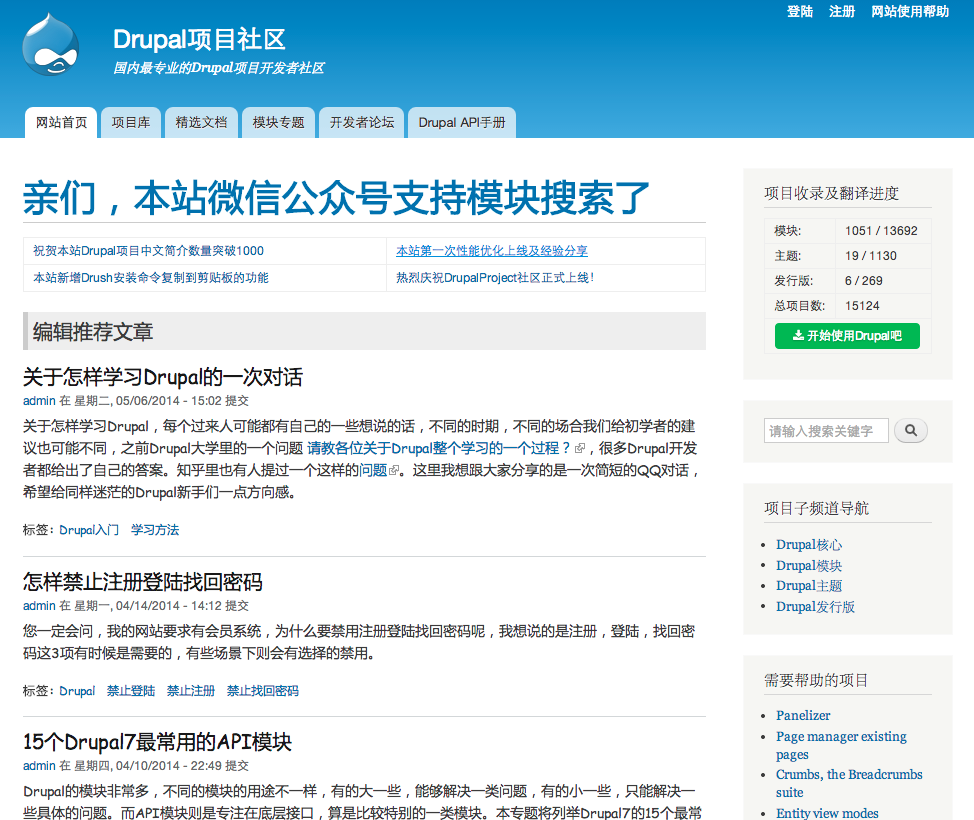Image resolution: width=974 pixels, height=820 pixels.
Task: Open Drupal核心 channel link
Action: click(809, 545)
